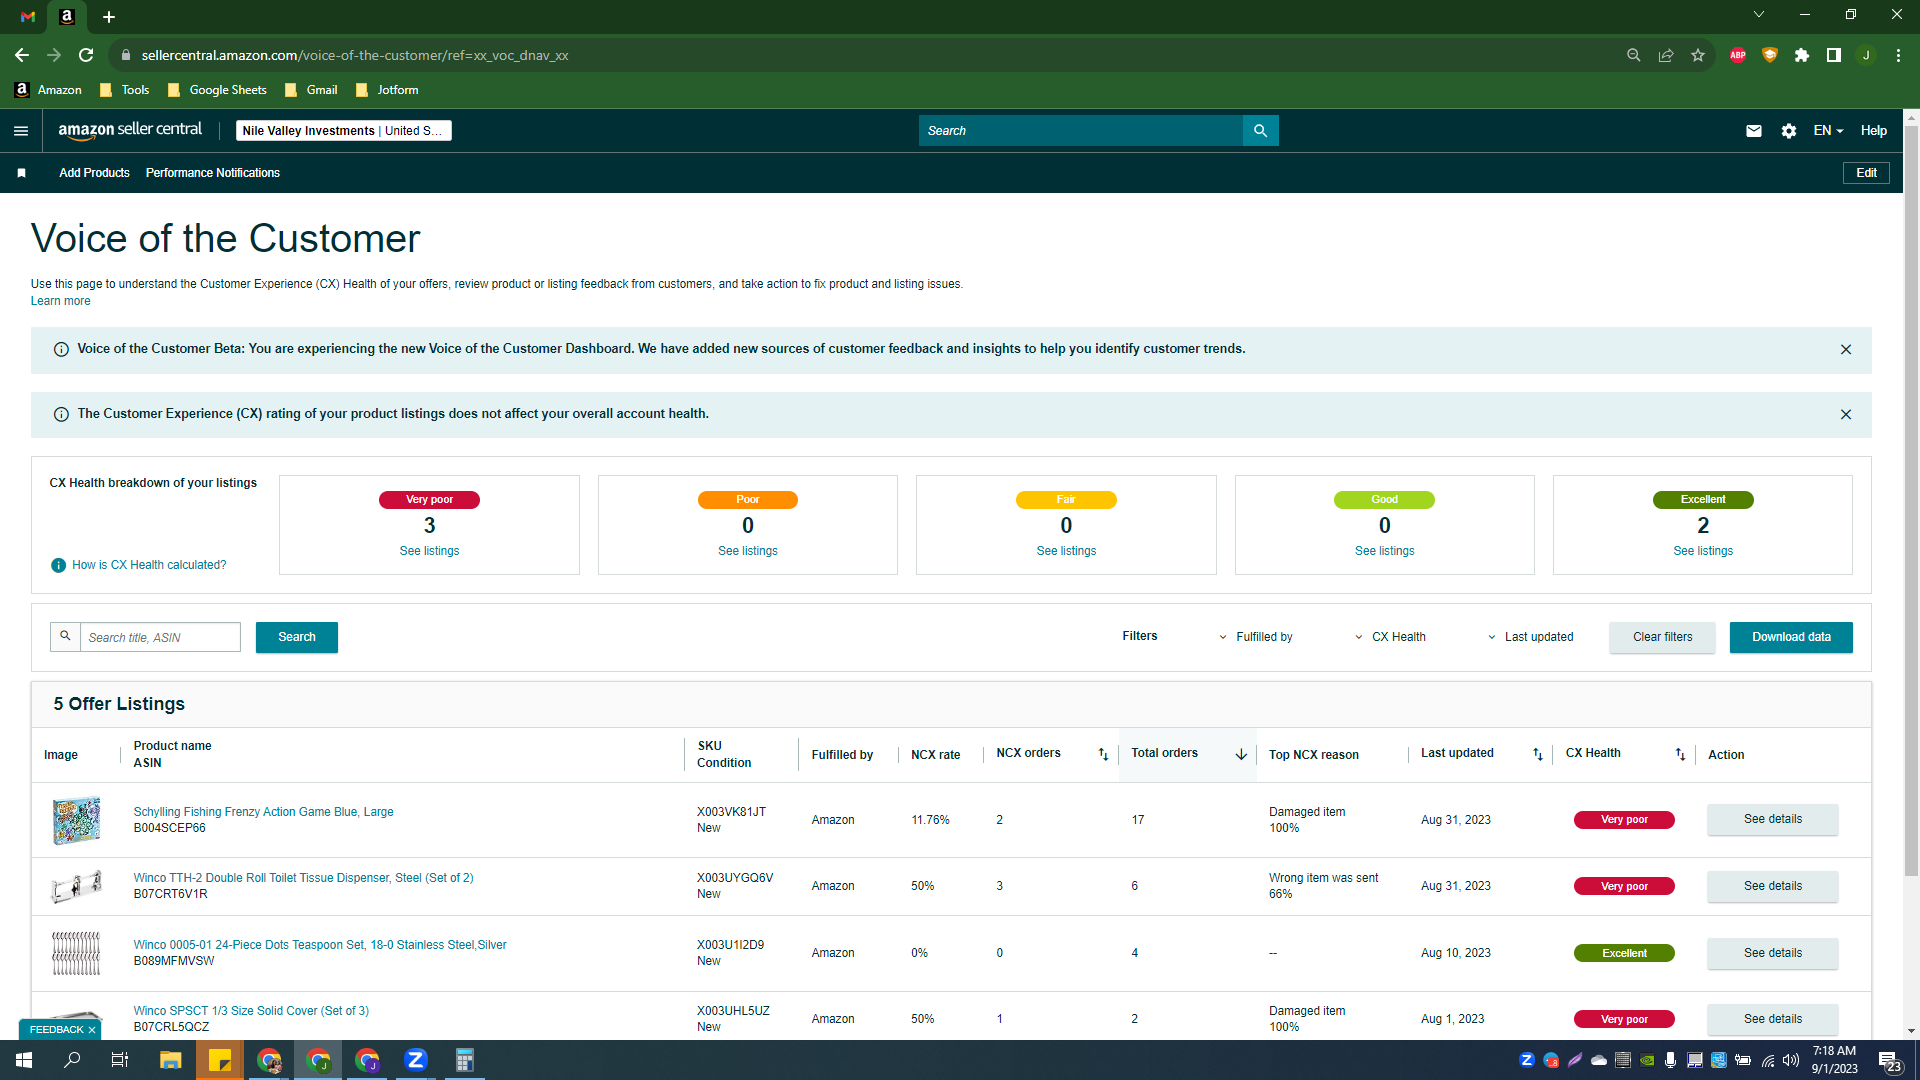Open the Chrome profile J avatar
The height and width of the screenshot is (1080, 1920).
pos(1866,55)
